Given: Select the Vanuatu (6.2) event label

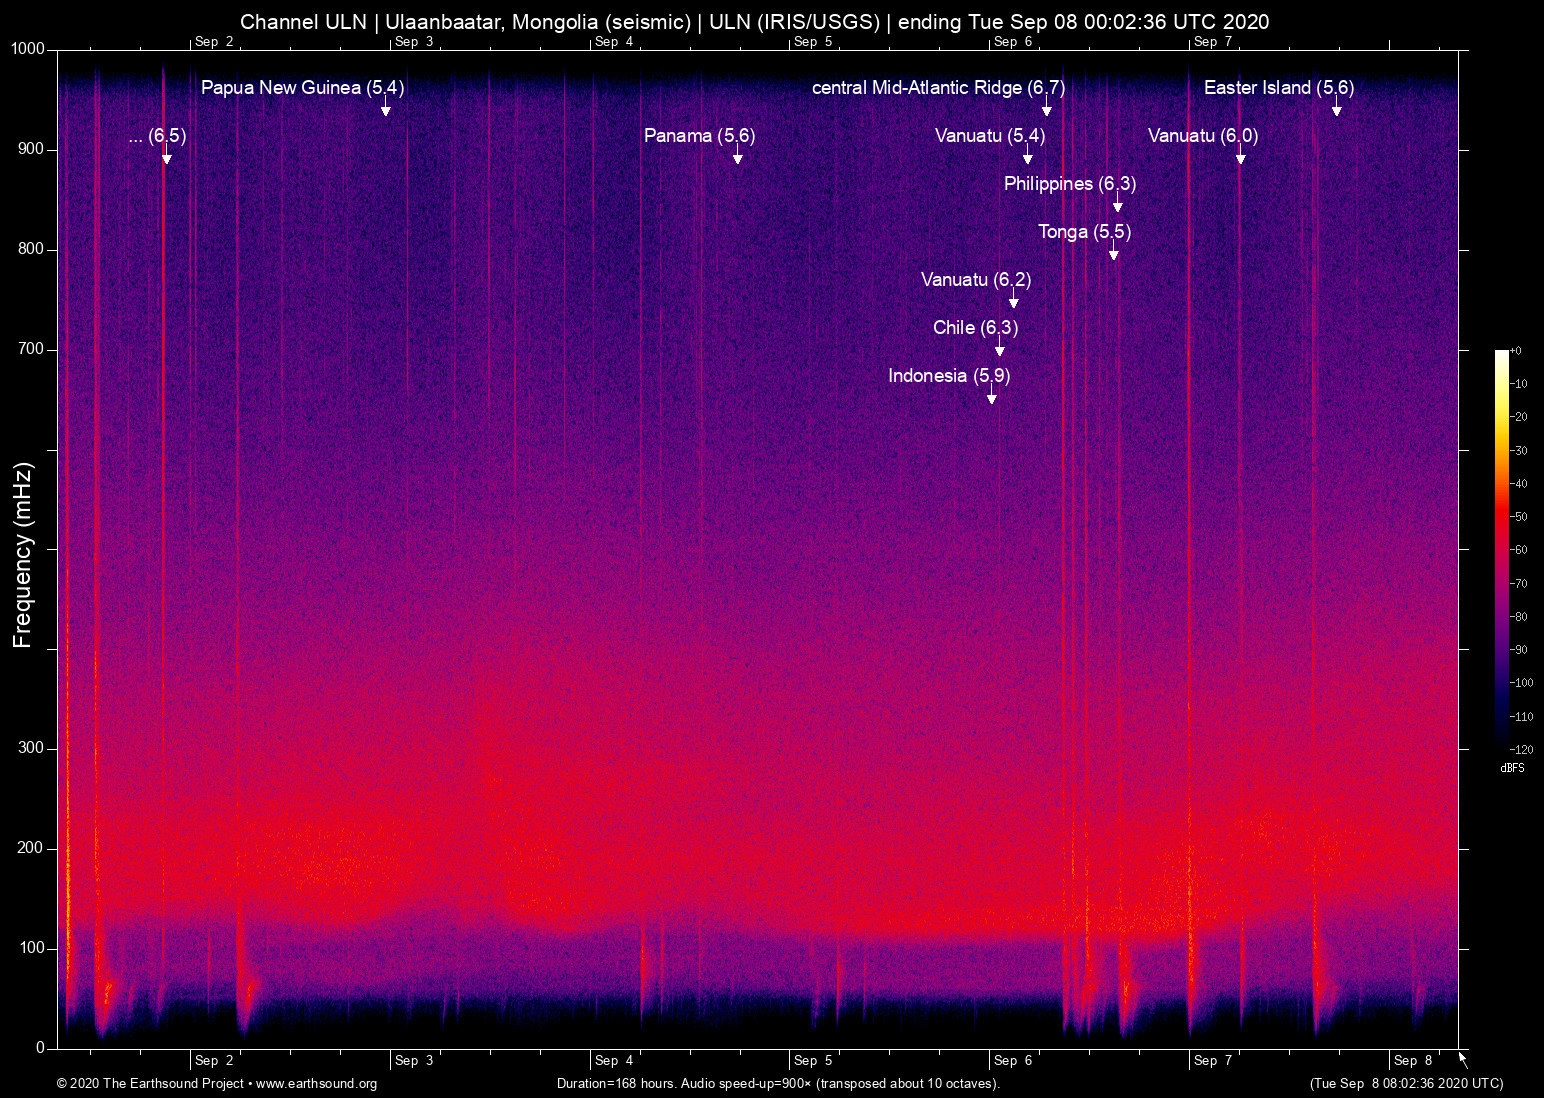Looking at the screenshot, I should (x=975, y=280).
